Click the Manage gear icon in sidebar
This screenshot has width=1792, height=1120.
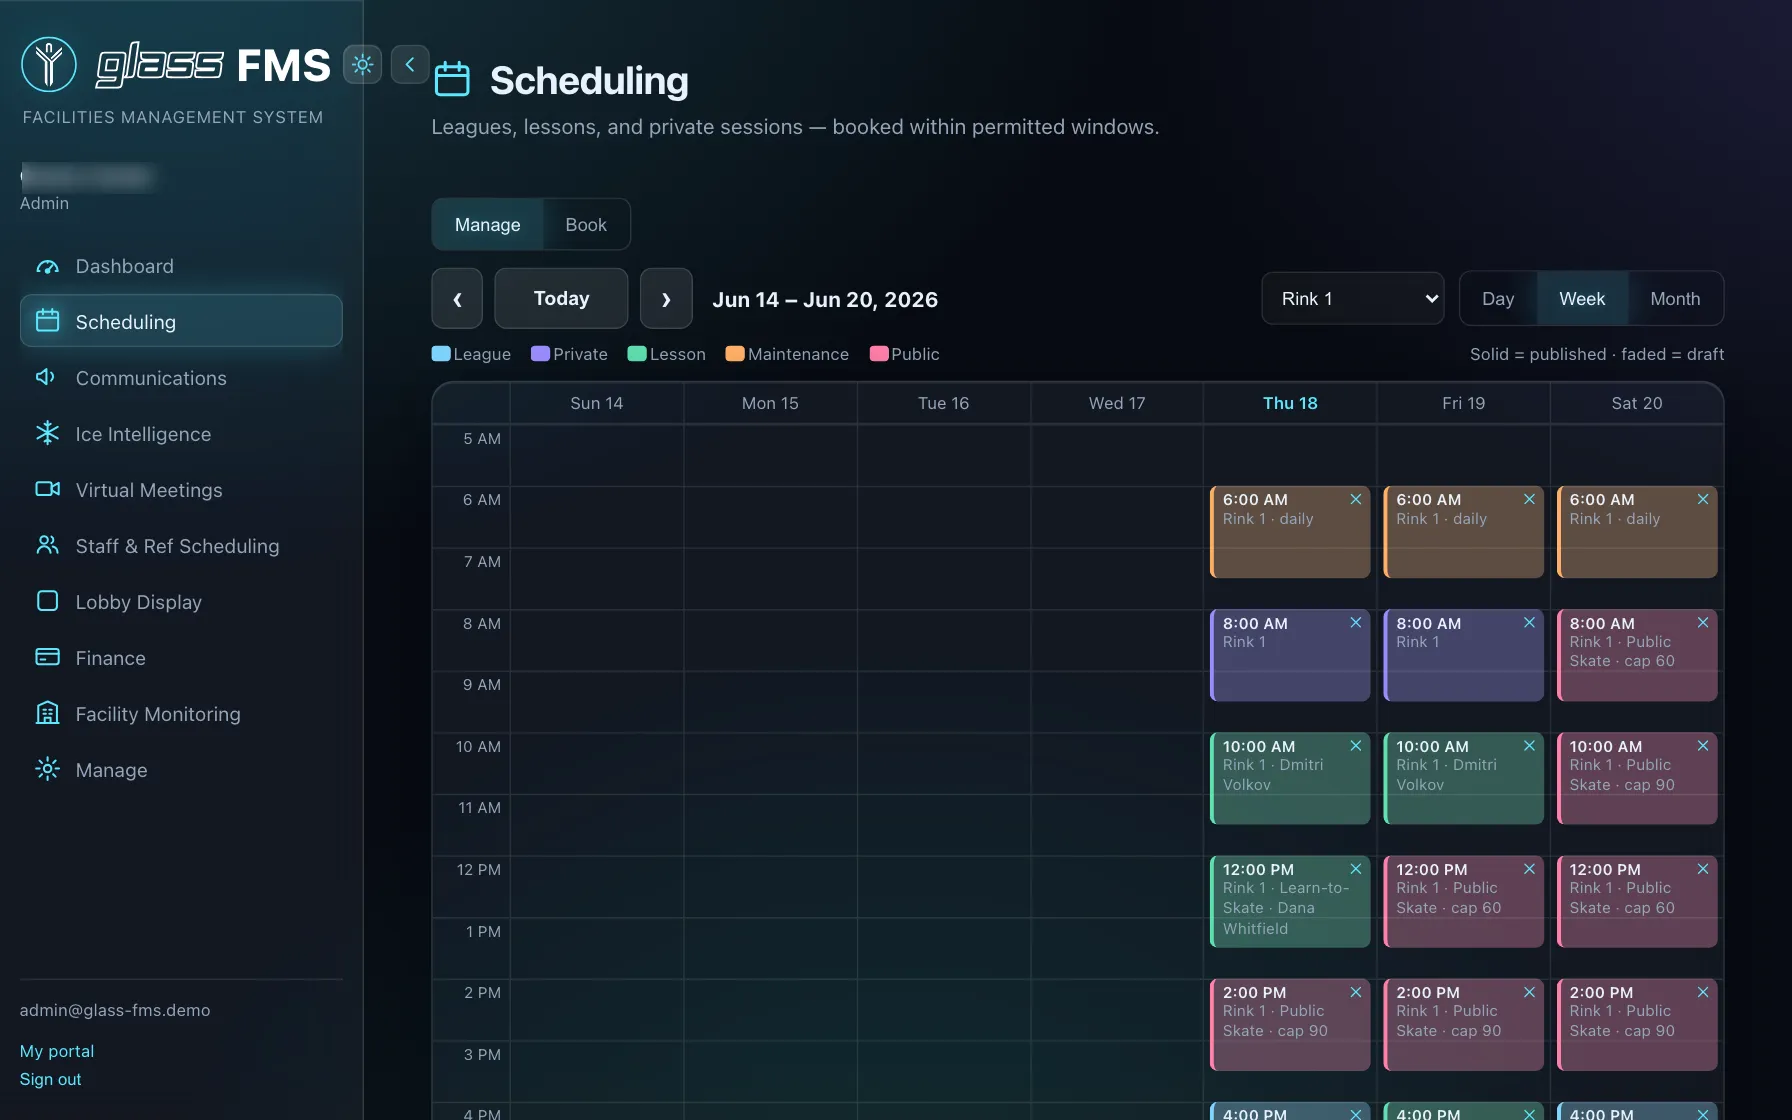[47, 769]
